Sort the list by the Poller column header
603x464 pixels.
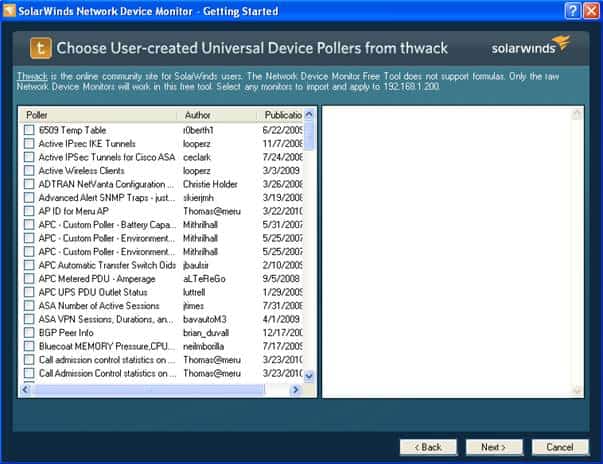(98, 115)
